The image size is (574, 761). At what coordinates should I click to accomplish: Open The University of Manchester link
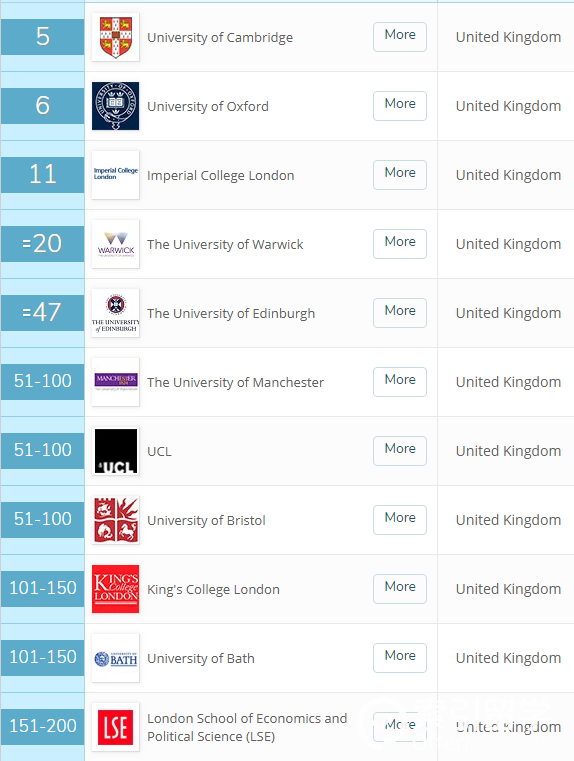click(235, 382)
